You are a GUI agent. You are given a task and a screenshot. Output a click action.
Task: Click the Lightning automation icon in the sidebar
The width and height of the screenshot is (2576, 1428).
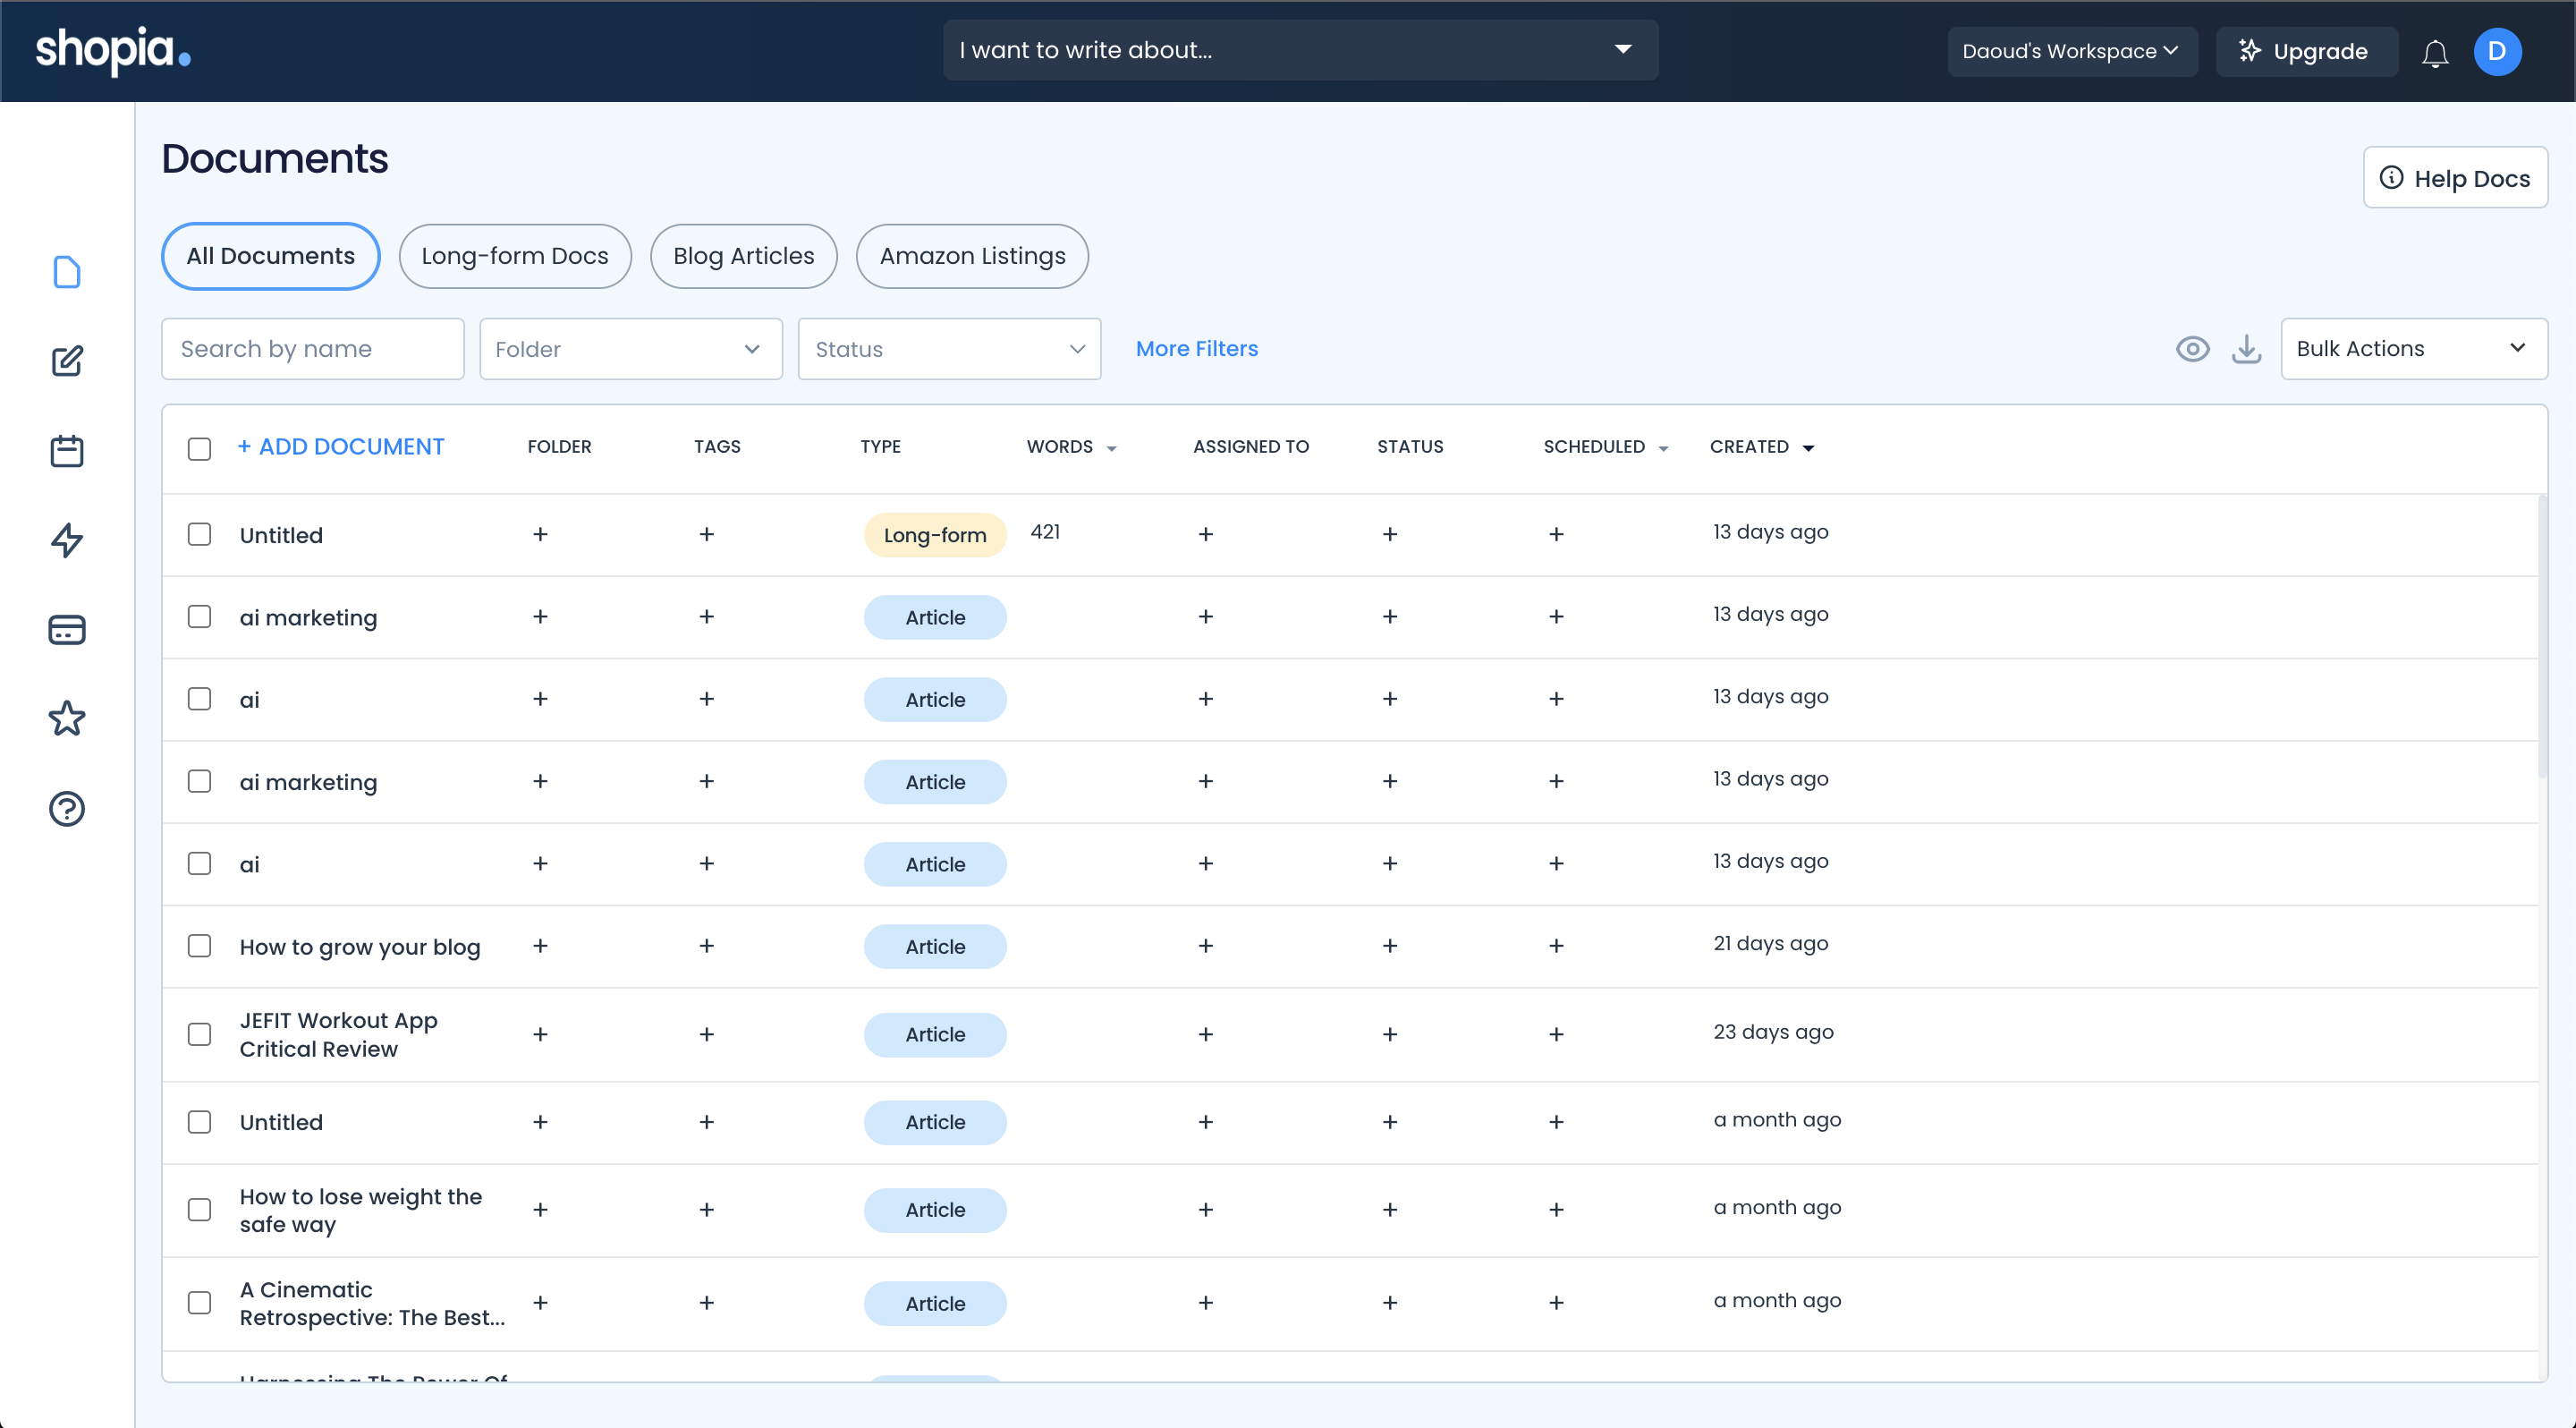tap(66, 540)
